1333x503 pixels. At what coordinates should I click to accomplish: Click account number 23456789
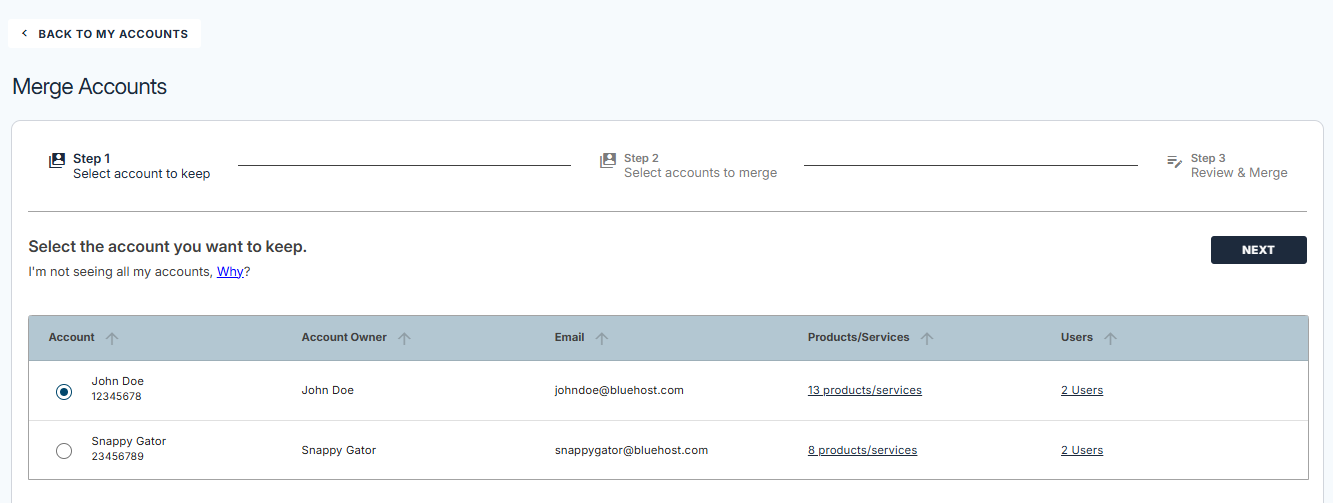tap(117, 457)
